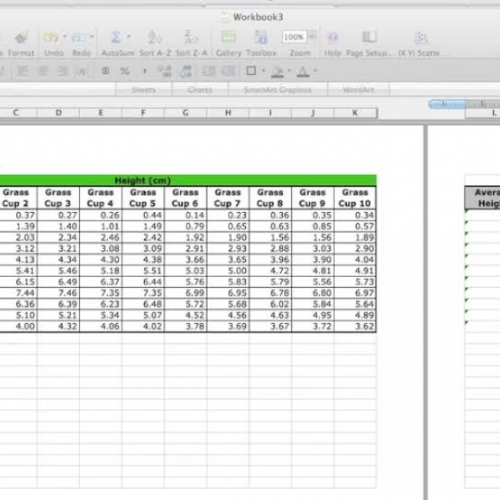Select cell with value 2.93

[228, 249]
